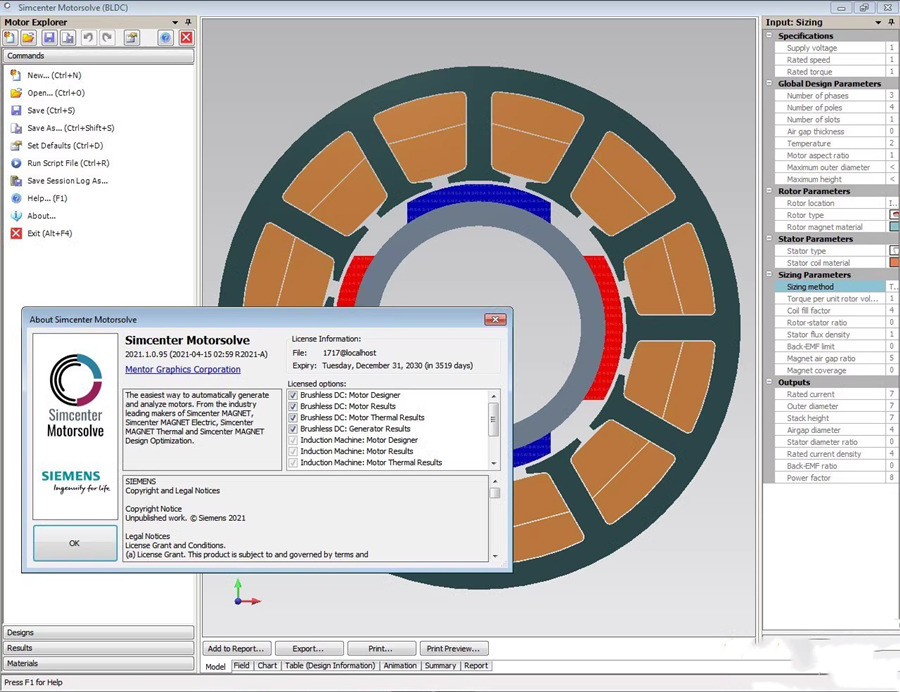
Task: Click Licensed options scrollbar down arrow
Action: [x=494, y=464]
